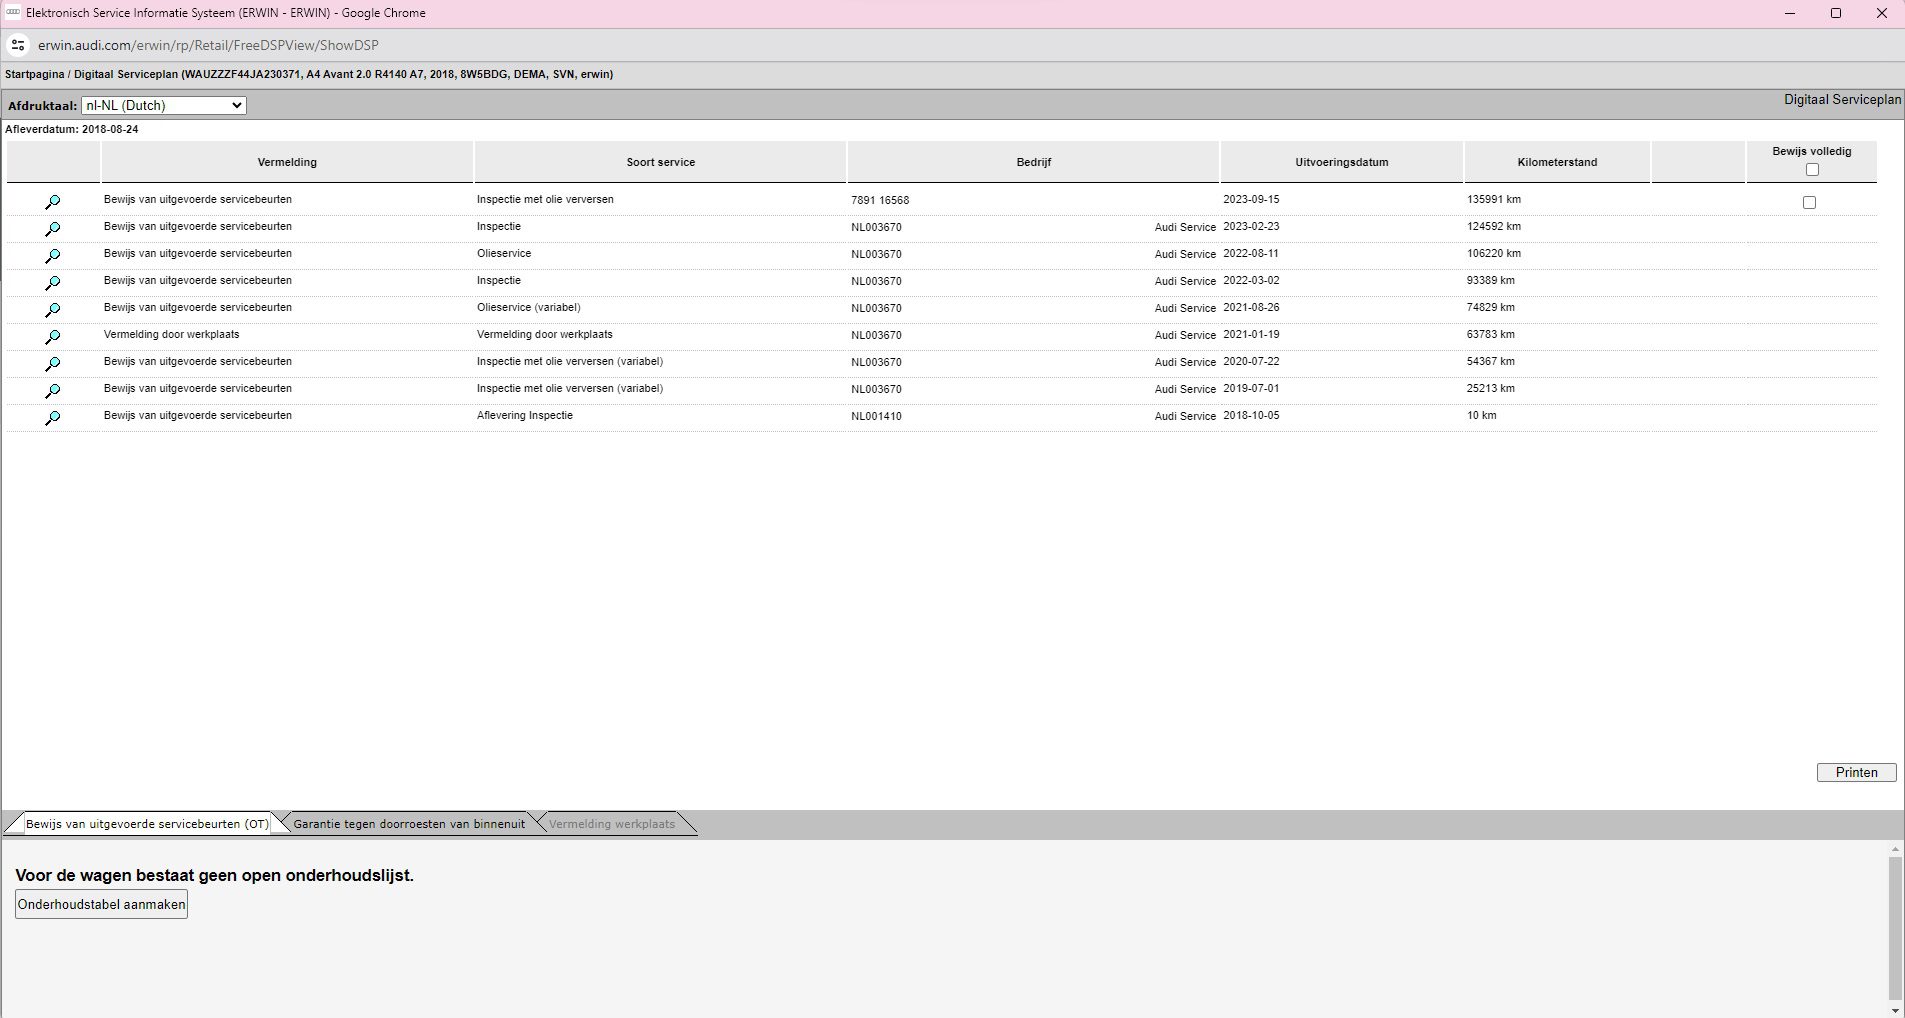Click company code 7891 16568
Image resolution: width=1905 pixels, height=1018 pixels.
click(880, 200)
